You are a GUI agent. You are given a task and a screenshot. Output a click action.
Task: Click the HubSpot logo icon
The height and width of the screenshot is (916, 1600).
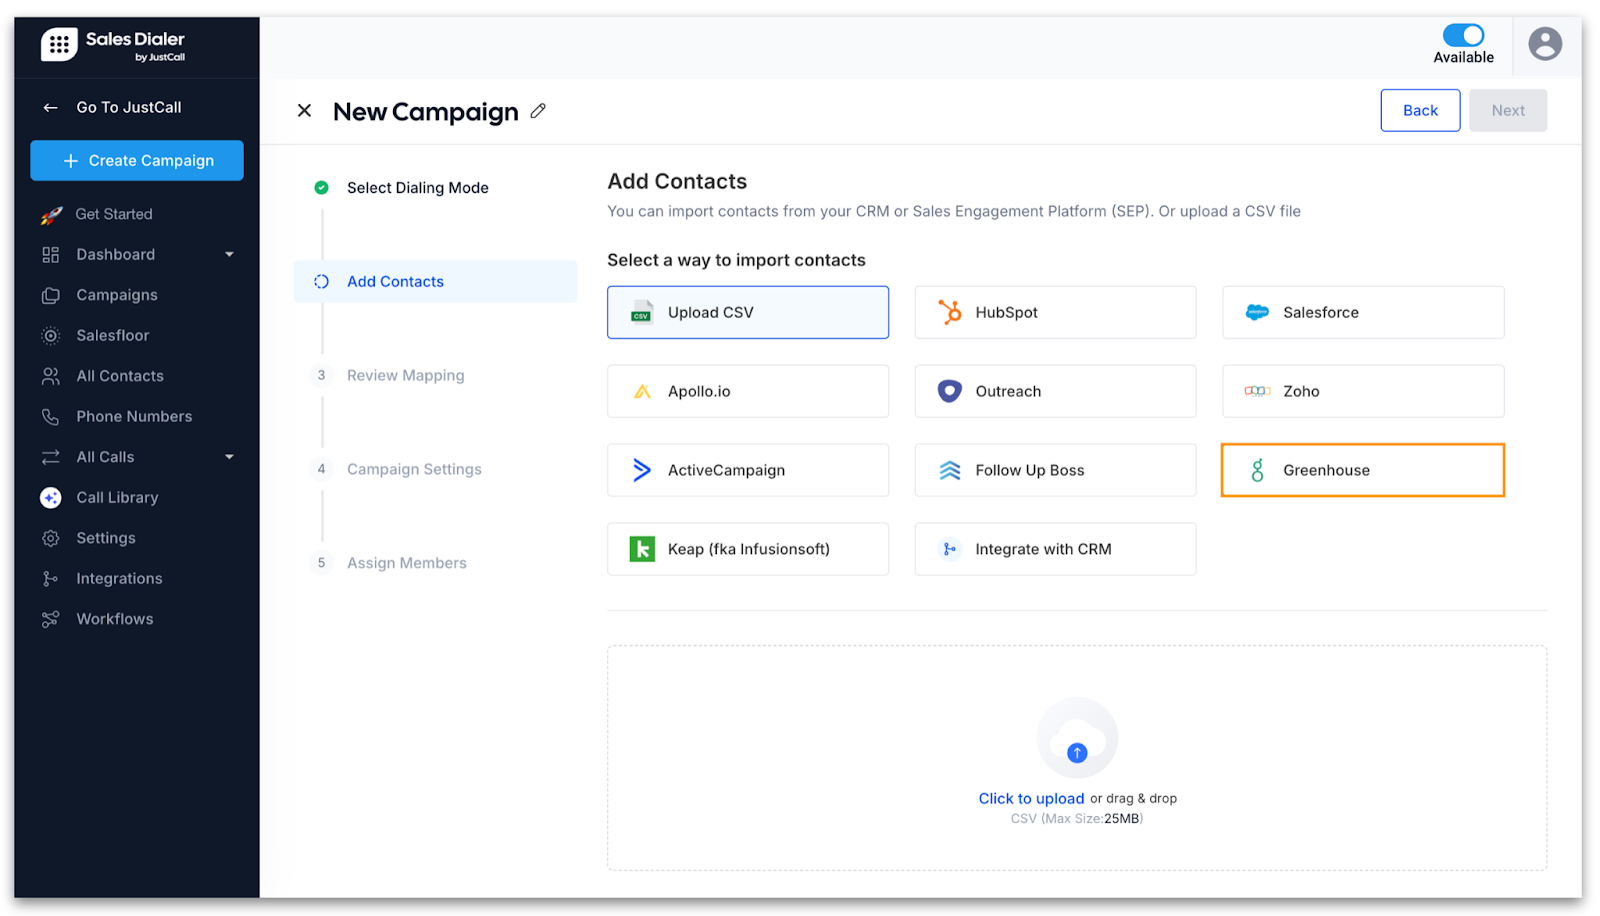click(x=949, y=312)
